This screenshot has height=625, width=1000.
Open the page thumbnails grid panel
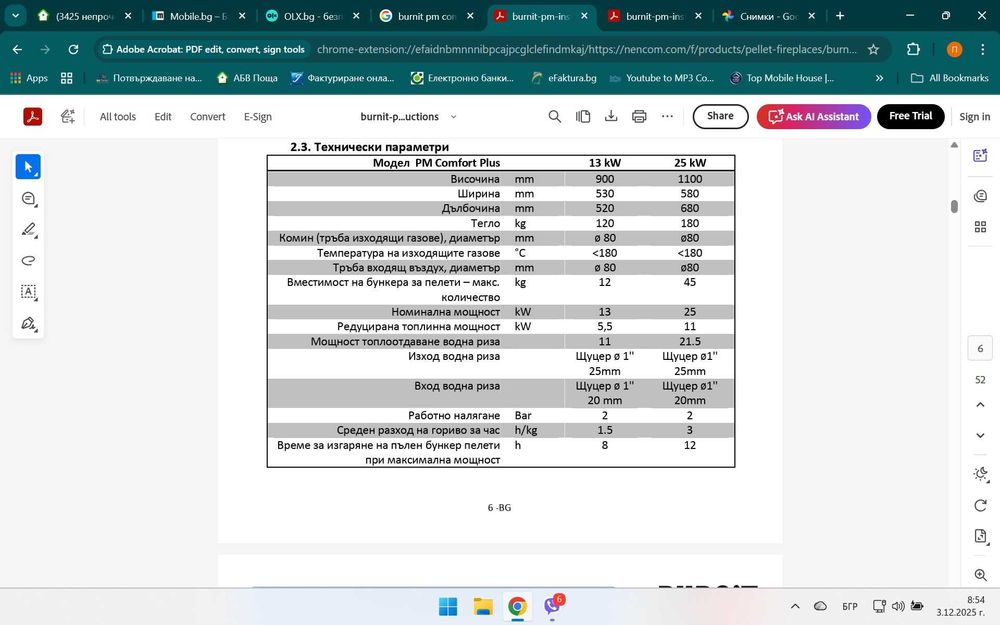(x=980, y=226)
